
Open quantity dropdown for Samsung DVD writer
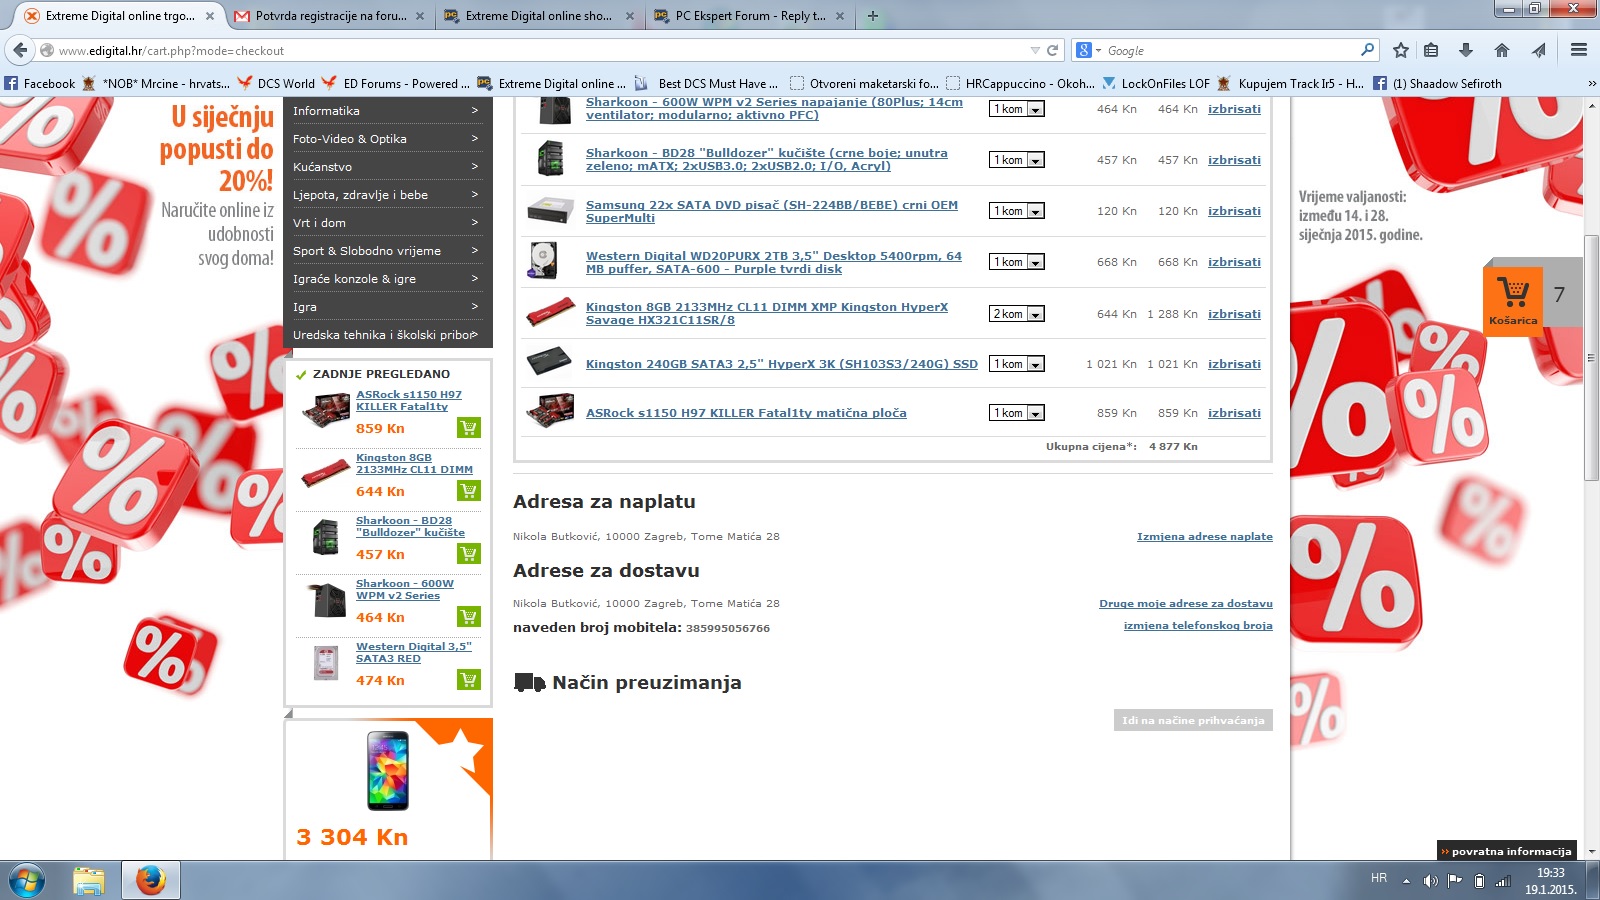pos(1017,211)
